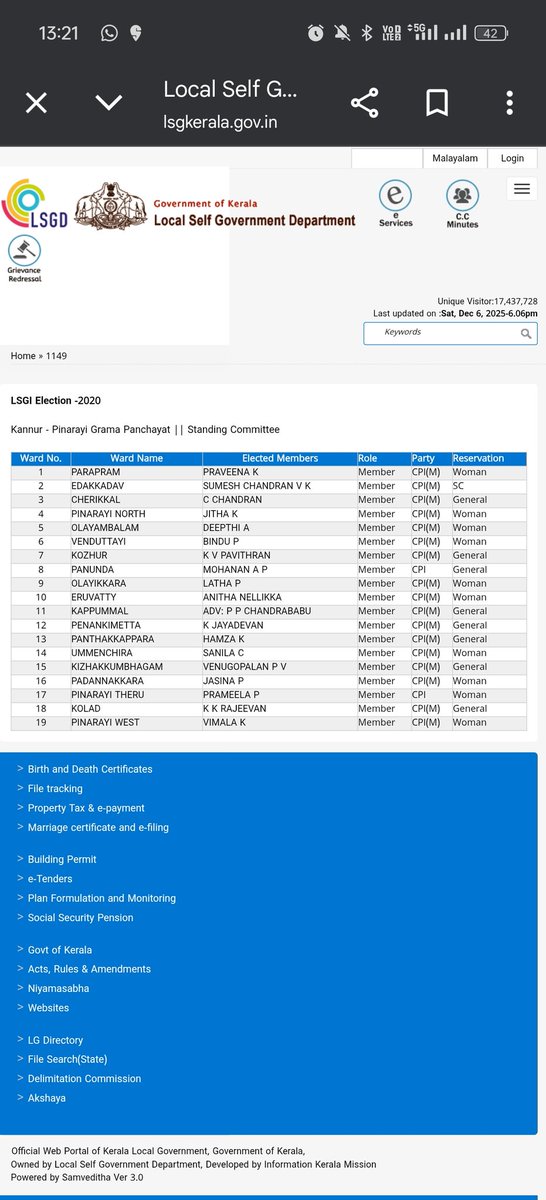546x1200 pixels.
Task: Open the C.C Minutes icon
Action: 462,204
